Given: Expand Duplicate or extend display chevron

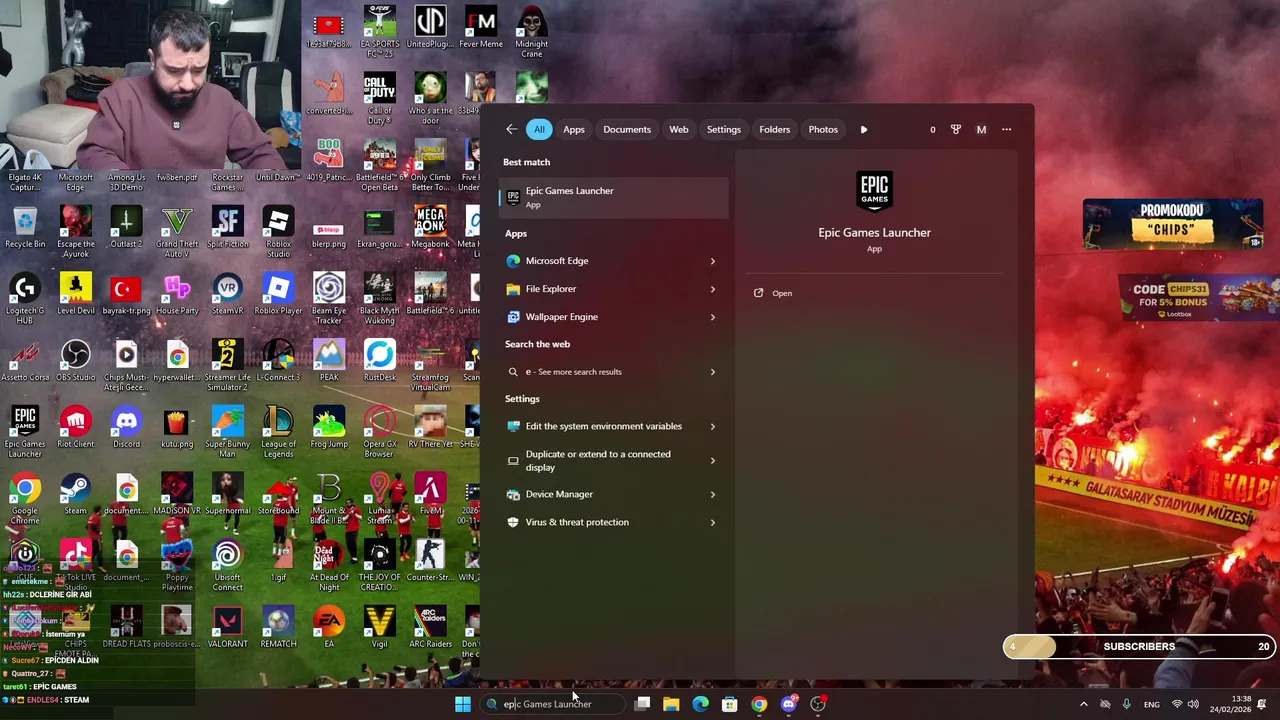Looking at the screenshot, I should click(713, 461).
